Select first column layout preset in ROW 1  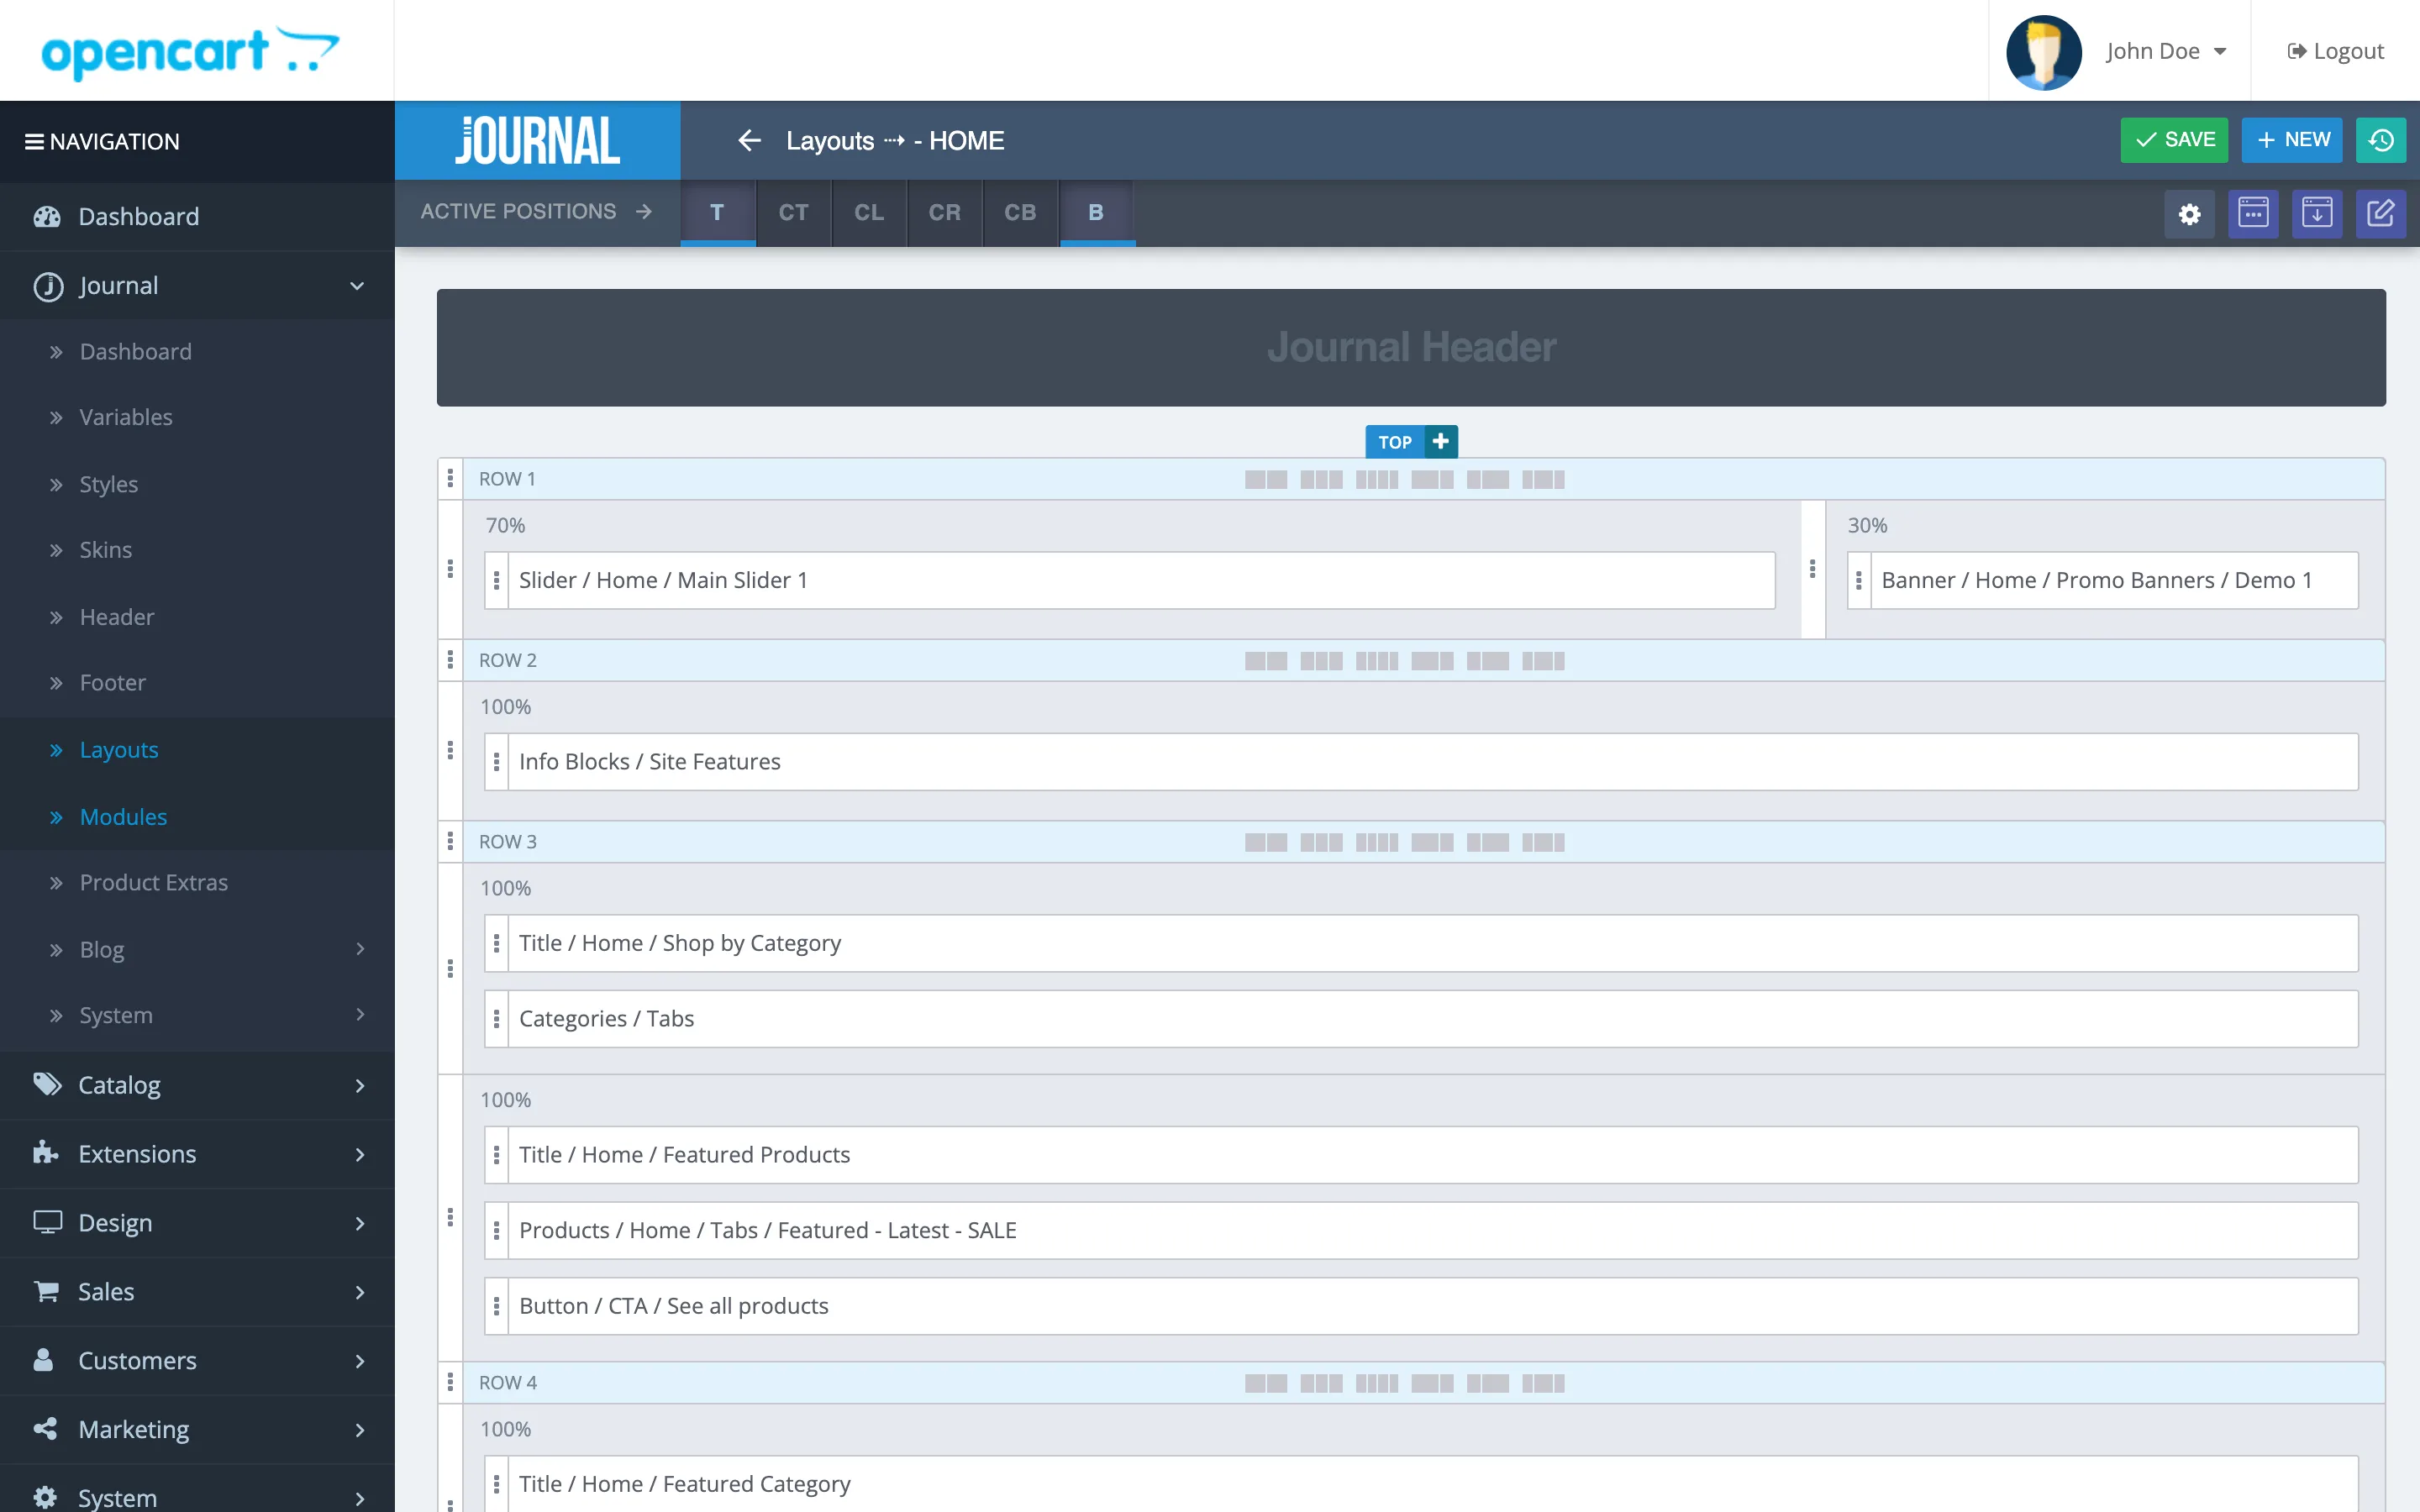1265,480
